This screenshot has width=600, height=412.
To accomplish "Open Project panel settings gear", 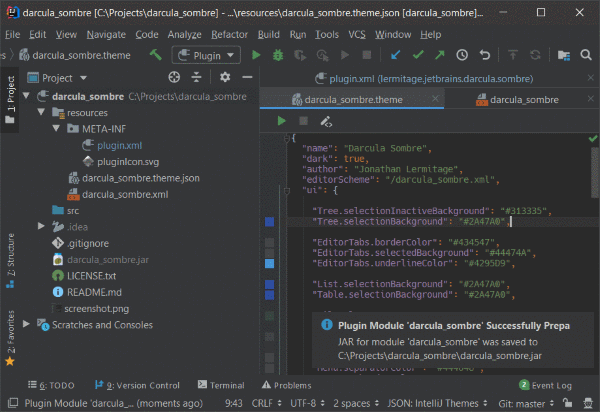I will tap(225, 77).
